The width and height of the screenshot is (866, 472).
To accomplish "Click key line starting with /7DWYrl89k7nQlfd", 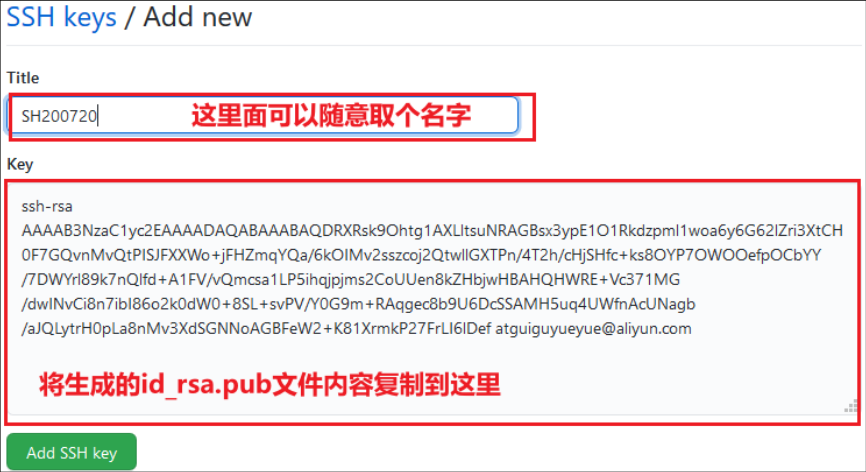I will (351, 280).
